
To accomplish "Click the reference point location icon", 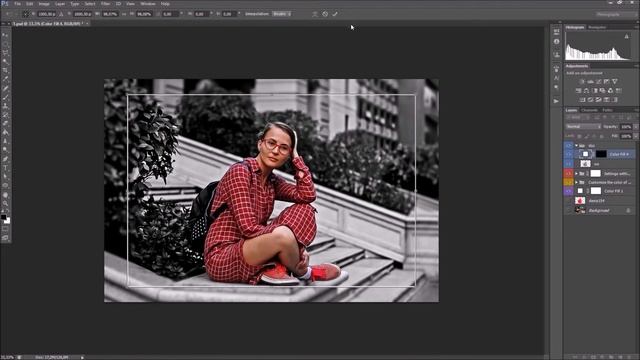I will click(x=25, y=14).
